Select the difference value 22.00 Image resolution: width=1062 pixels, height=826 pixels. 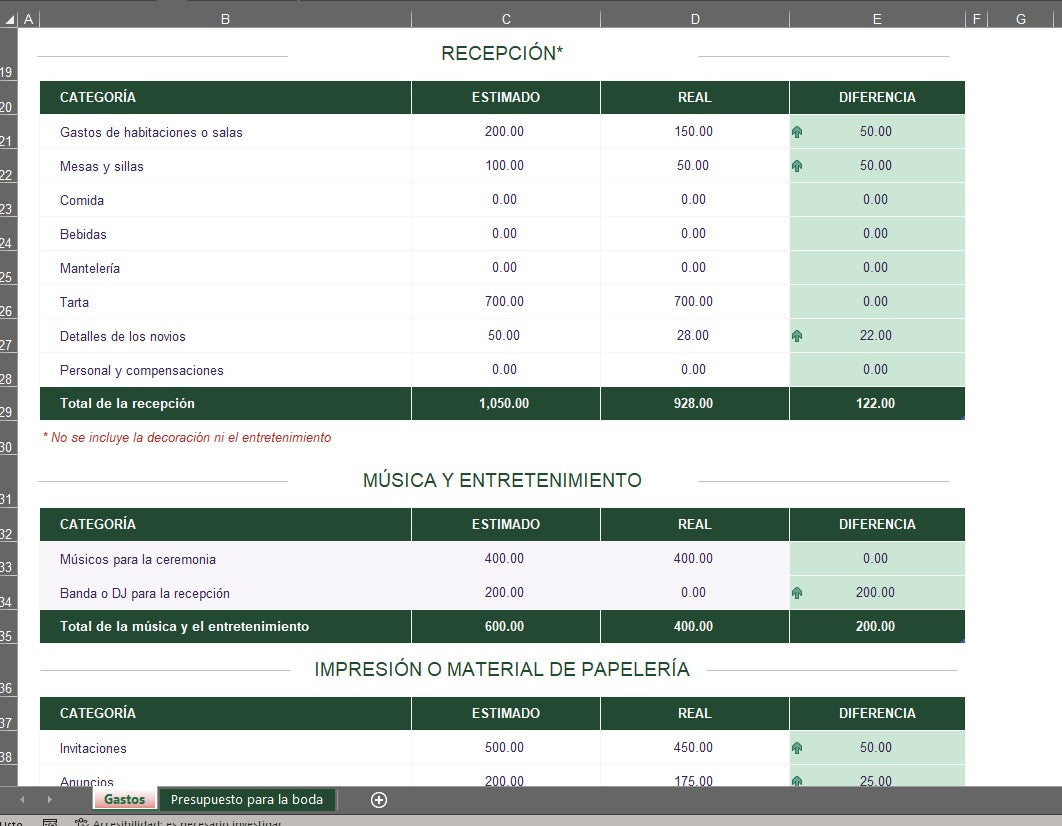pyautogui.click(x=877, y=336)
